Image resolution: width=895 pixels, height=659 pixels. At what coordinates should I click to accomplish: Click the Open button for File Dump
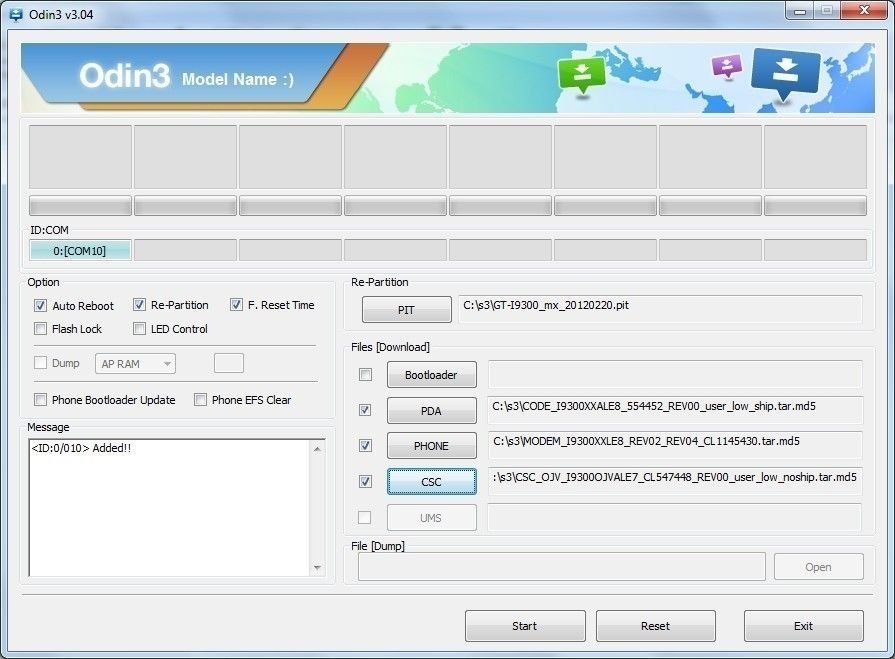pos(819,567)
